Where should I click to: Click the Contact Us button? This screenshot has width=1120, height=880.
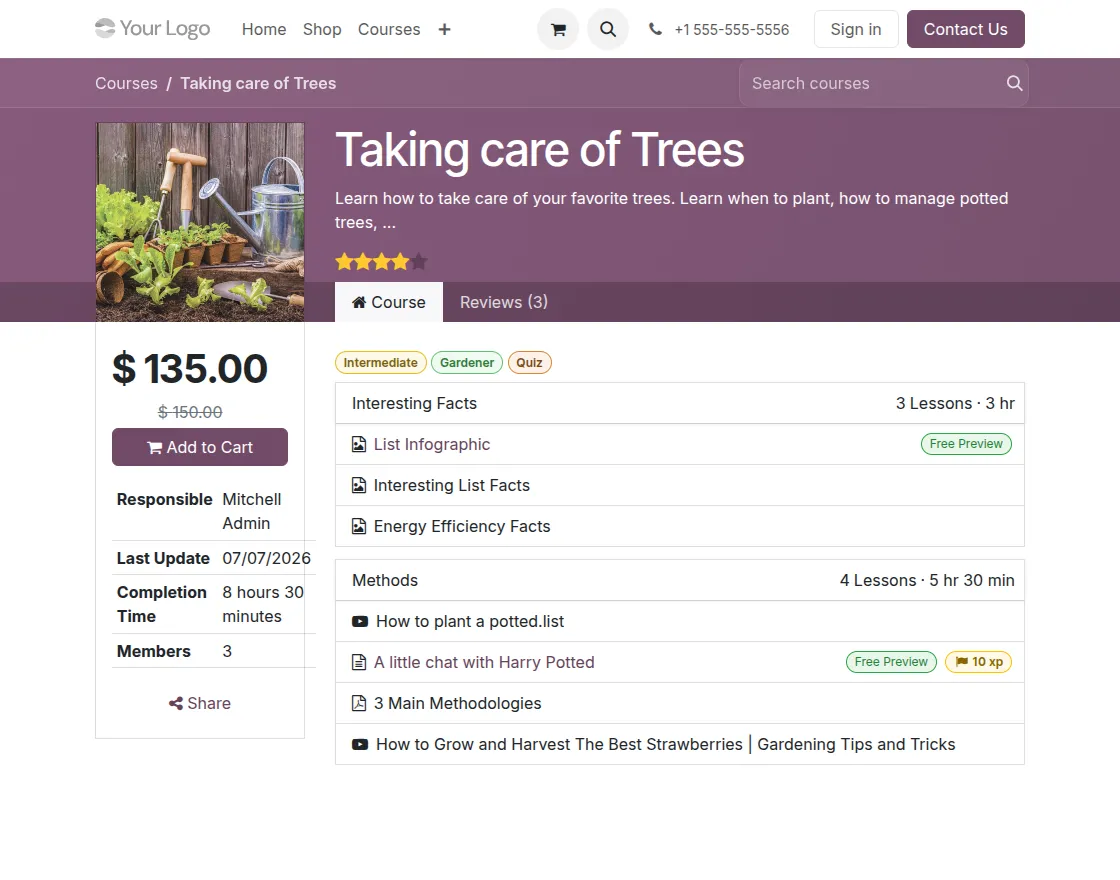pos(966,29)
